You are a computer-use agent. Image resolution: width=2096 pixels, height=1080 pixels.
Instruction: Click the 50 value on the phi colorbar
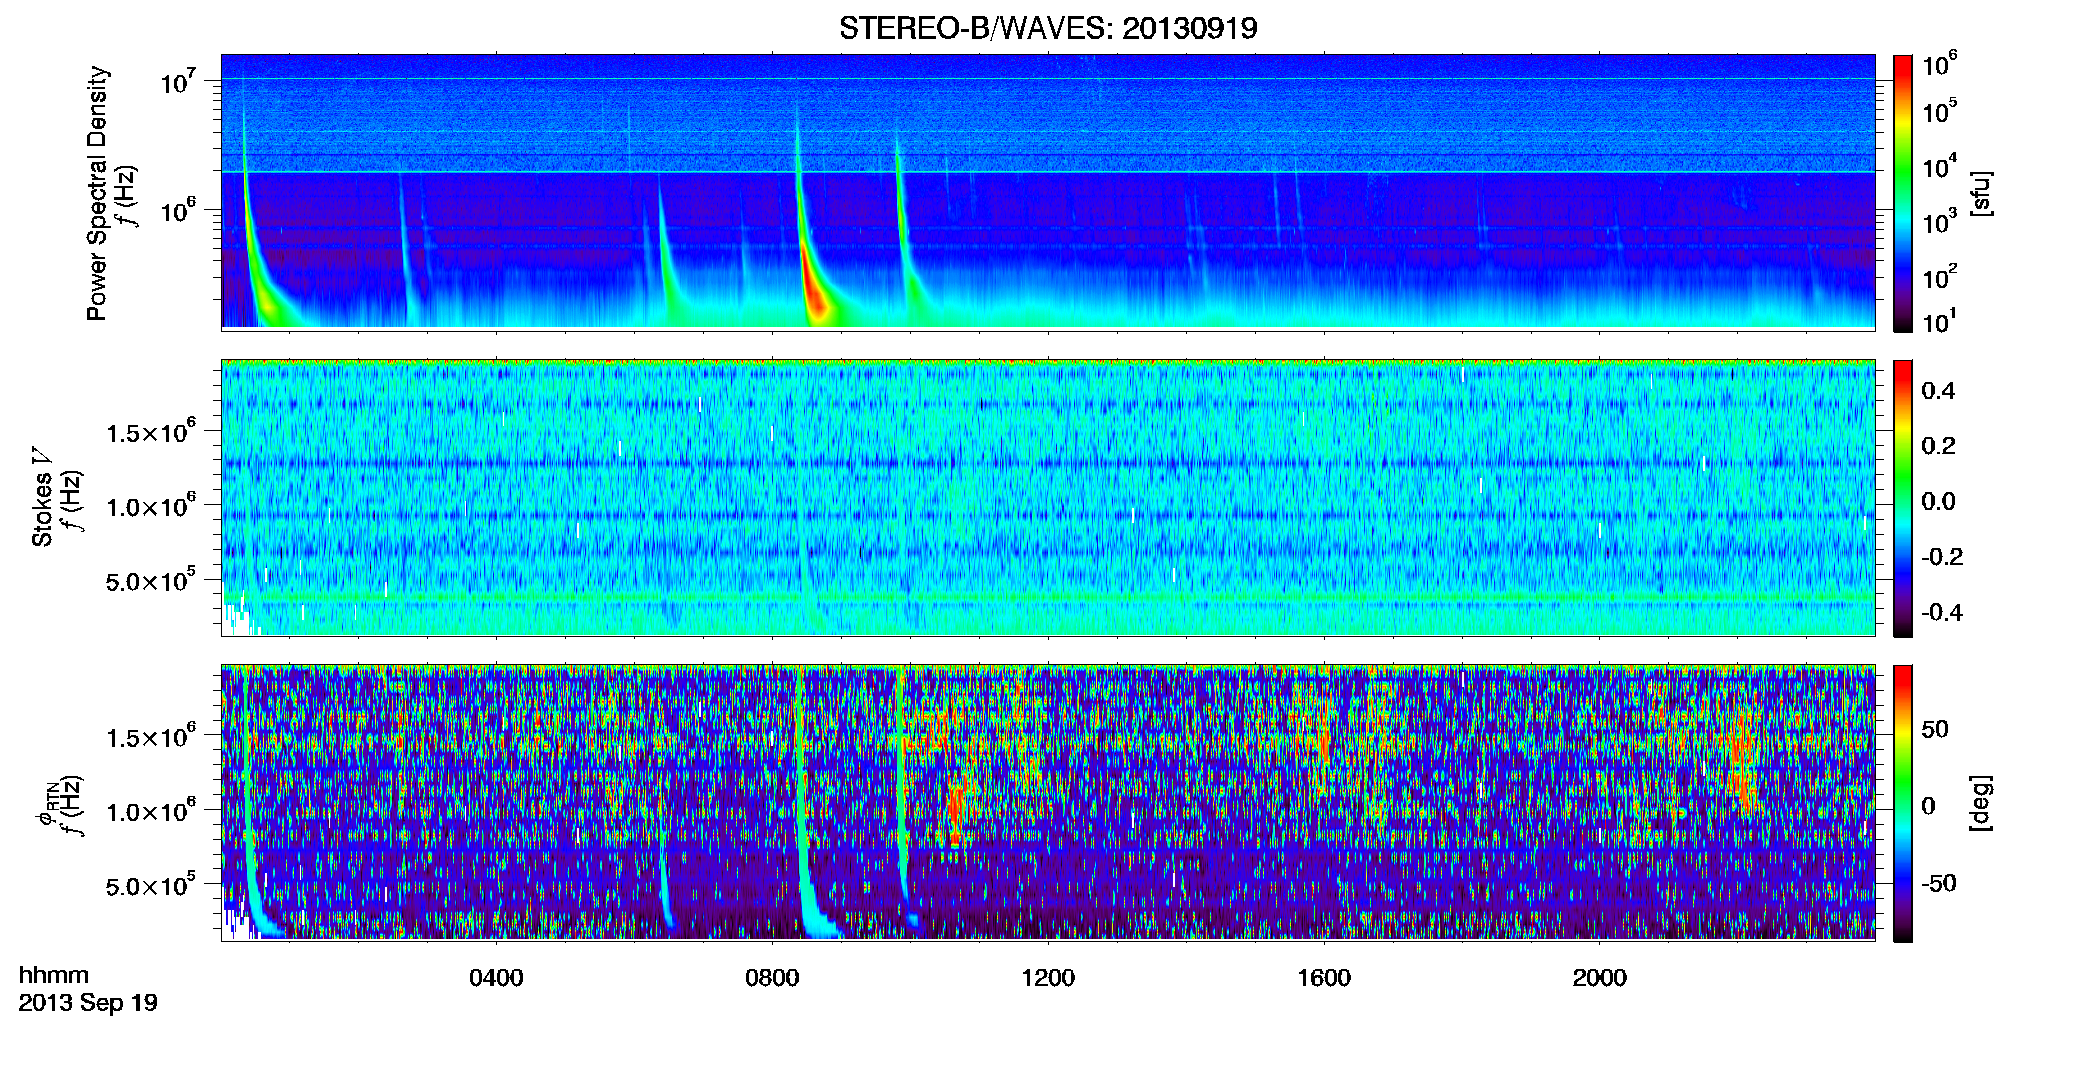[x=1935, y=729]
